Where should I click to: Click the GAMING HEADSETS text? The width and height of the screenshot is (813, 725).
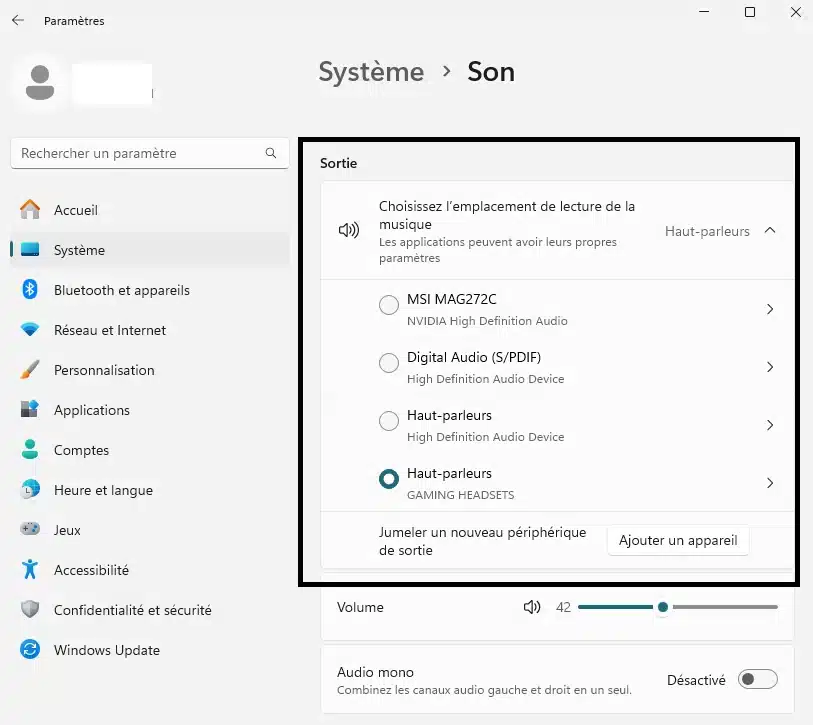[x=460, y=495]
